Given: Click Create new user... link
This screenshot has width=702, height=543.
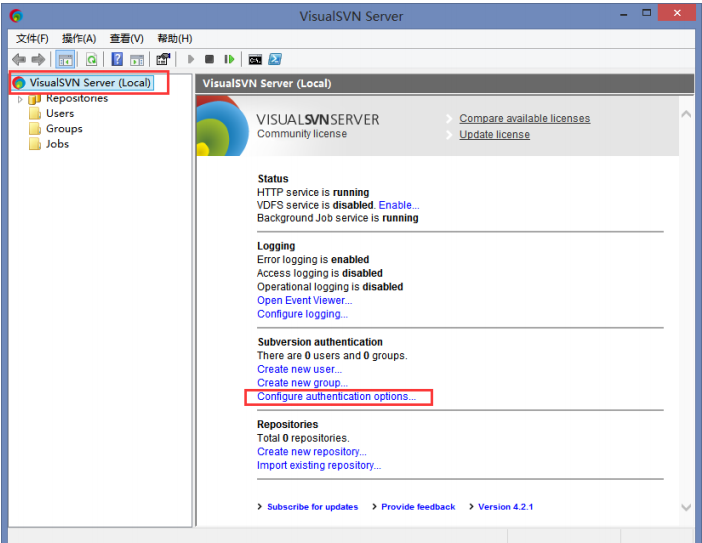Looking at the screenshot, I should coord(299,369).
